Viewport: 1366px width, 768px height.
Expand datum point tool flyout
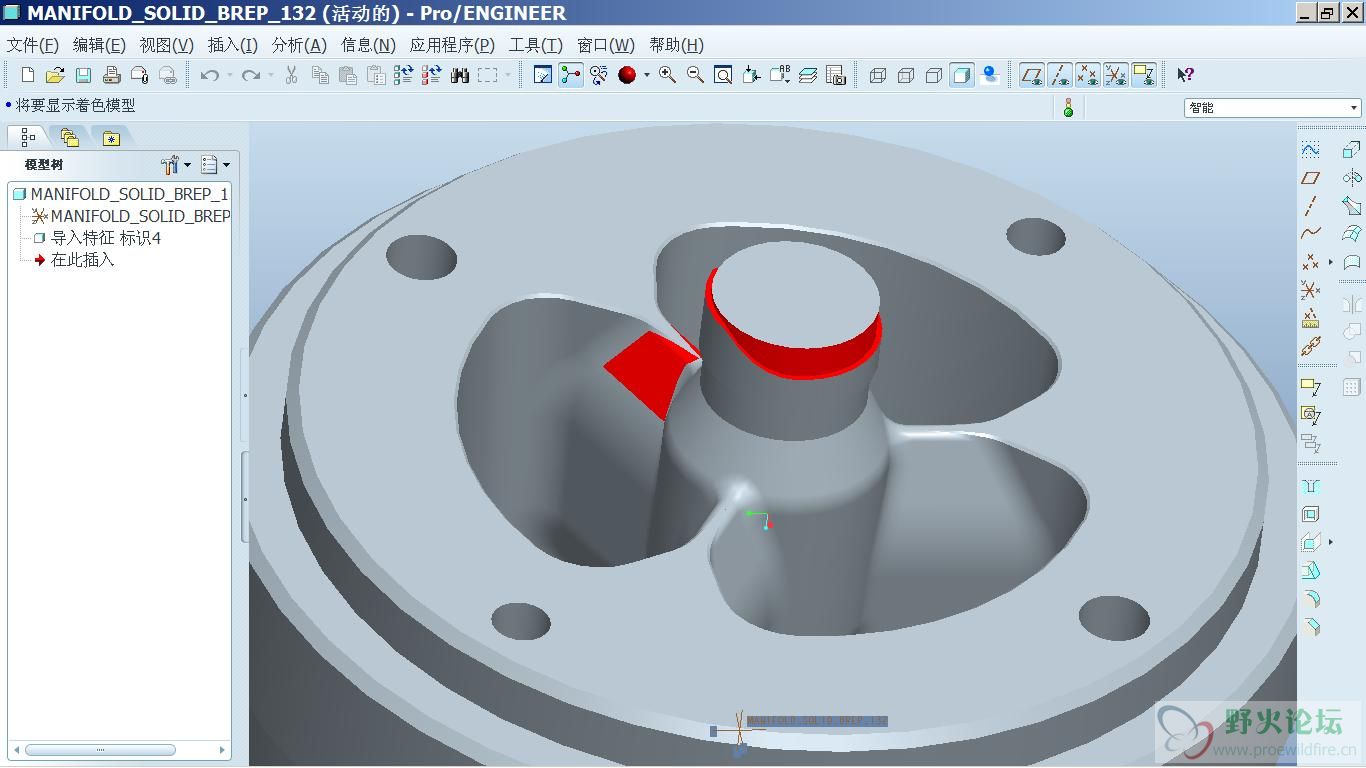tap(1331, 262)
